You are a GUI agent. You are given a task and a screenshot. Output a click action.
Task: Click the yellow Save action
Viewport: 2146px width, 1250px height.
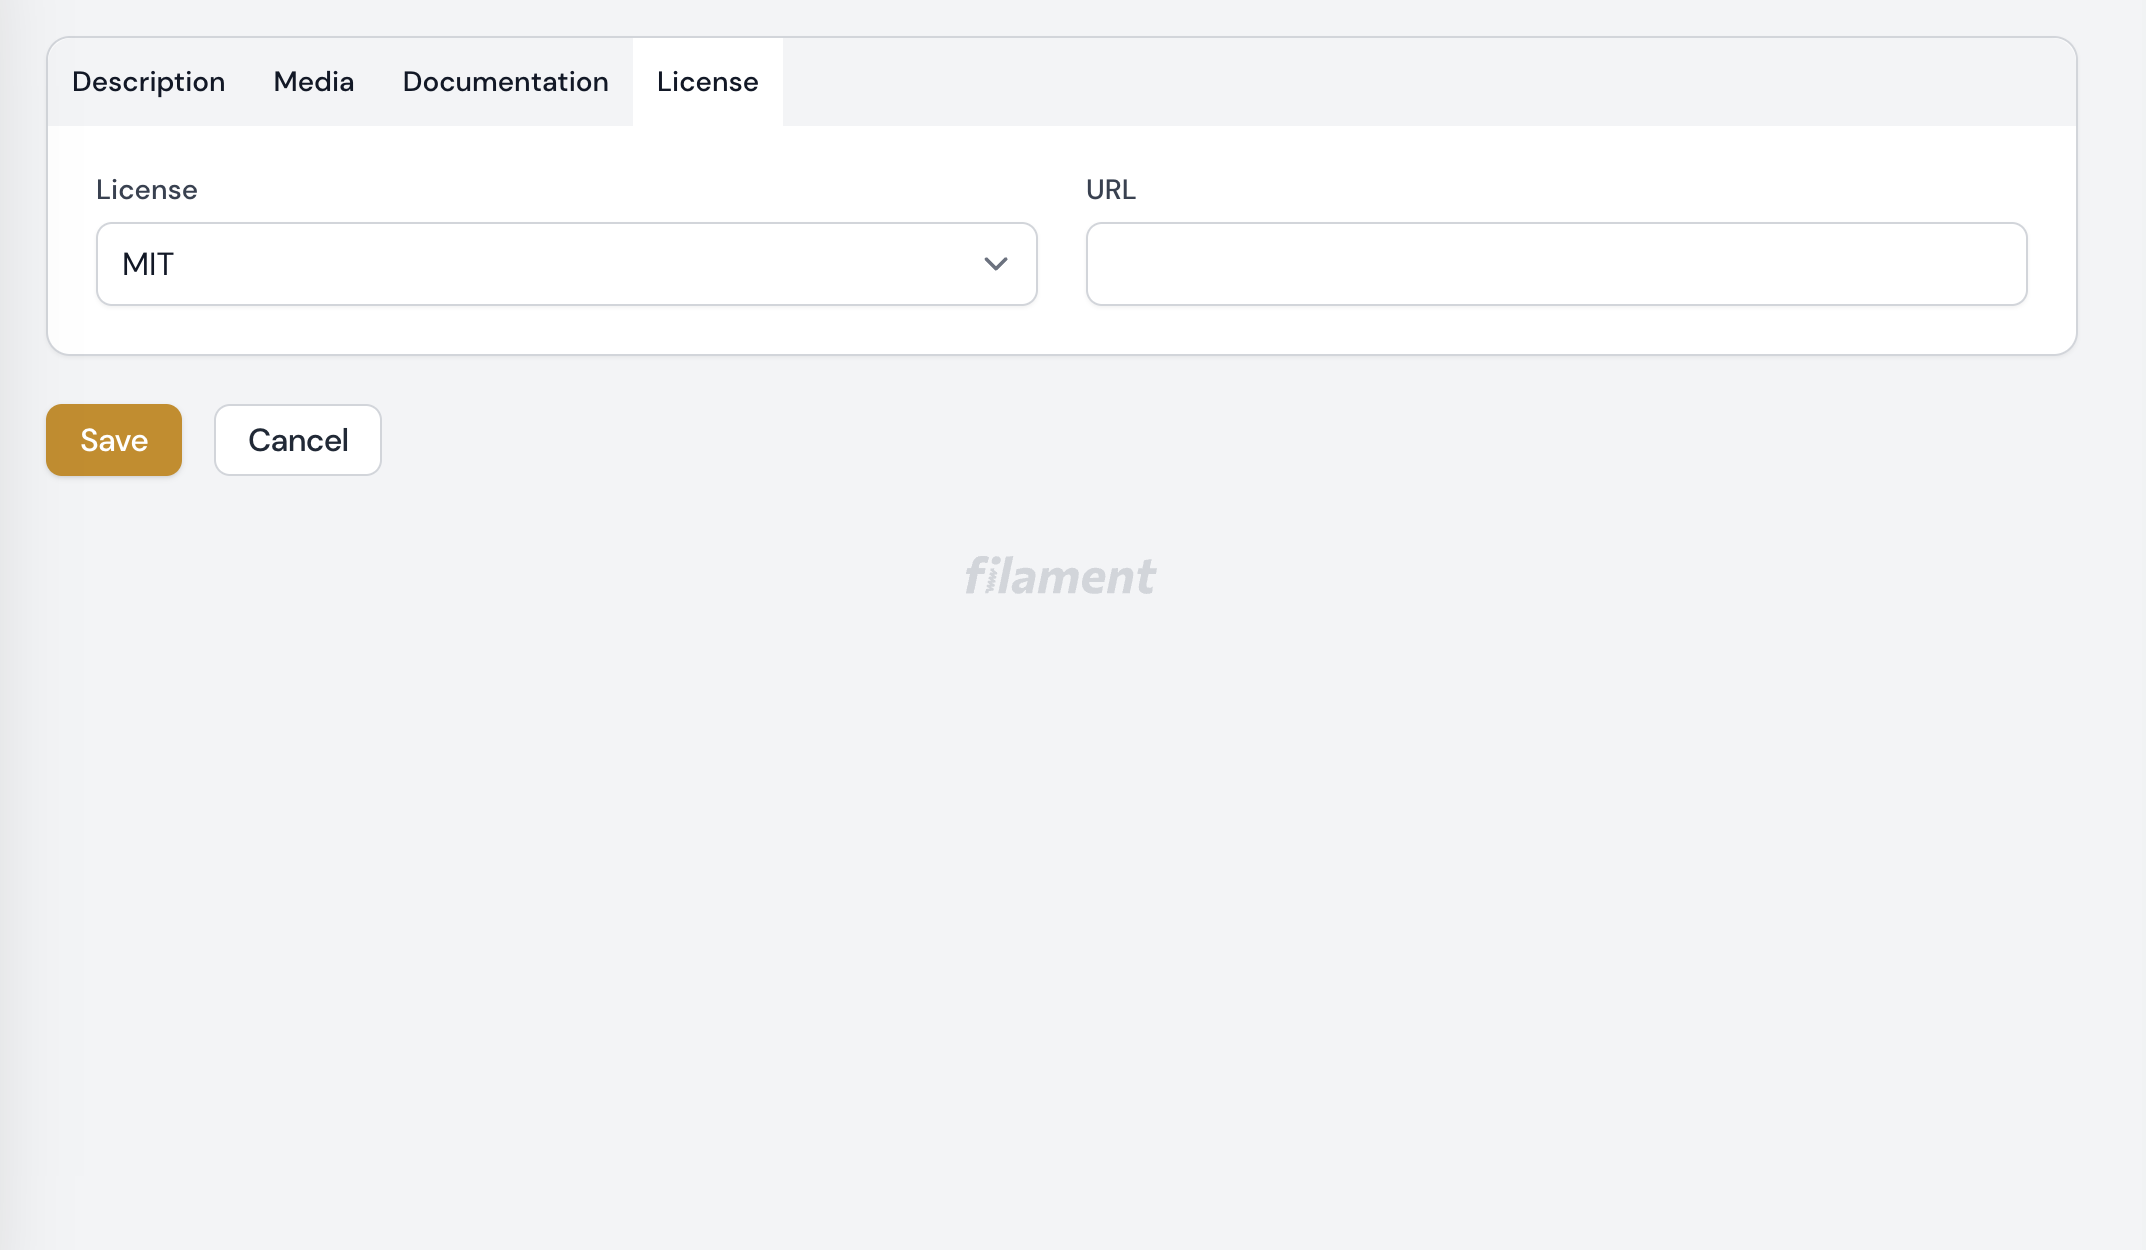[113, 440]
